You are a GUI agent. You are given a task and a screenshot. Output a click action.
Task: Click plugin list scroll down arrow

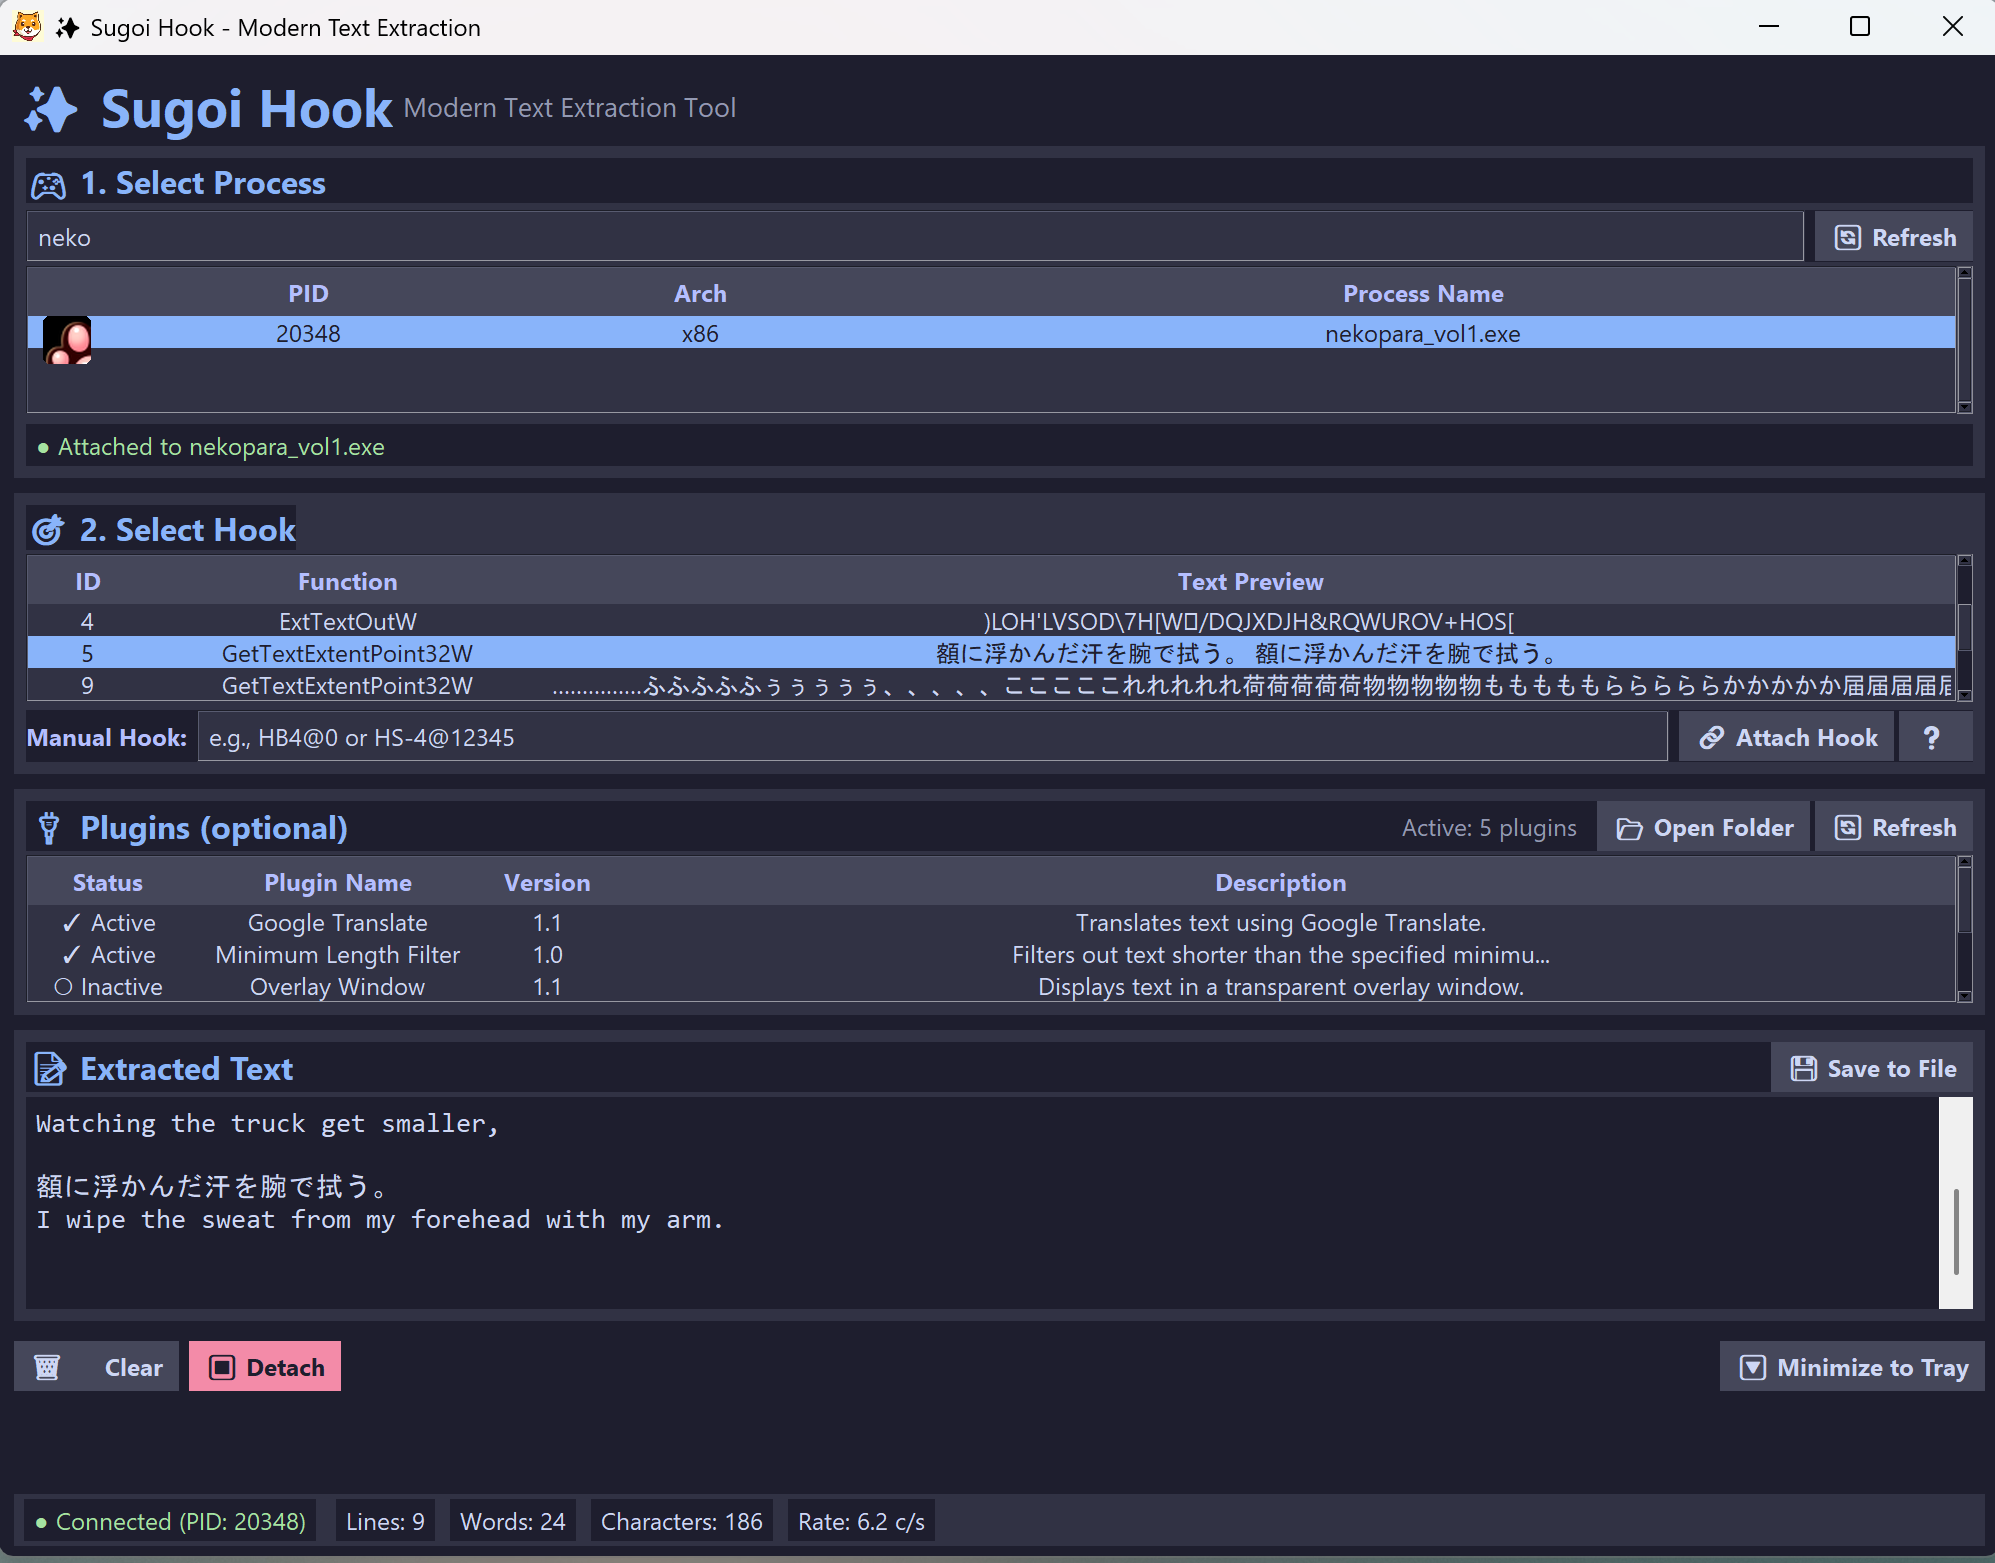1964,995
